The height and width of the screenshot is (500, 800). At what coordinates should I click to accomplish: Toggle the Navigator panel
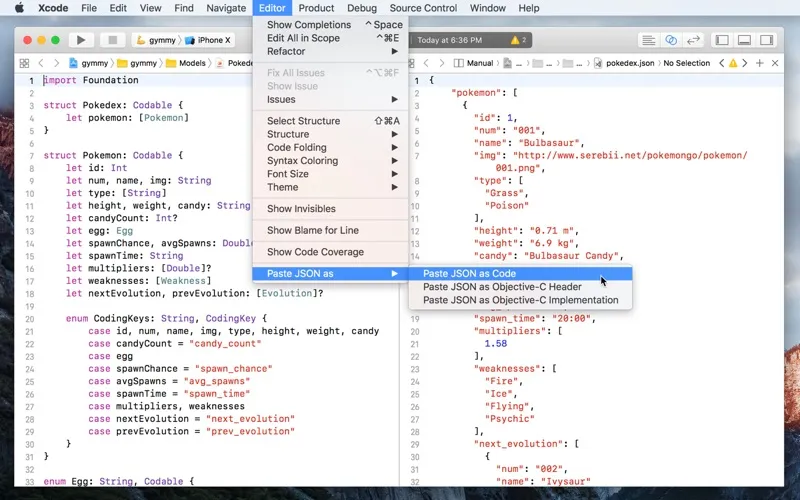tap(722, 40)
